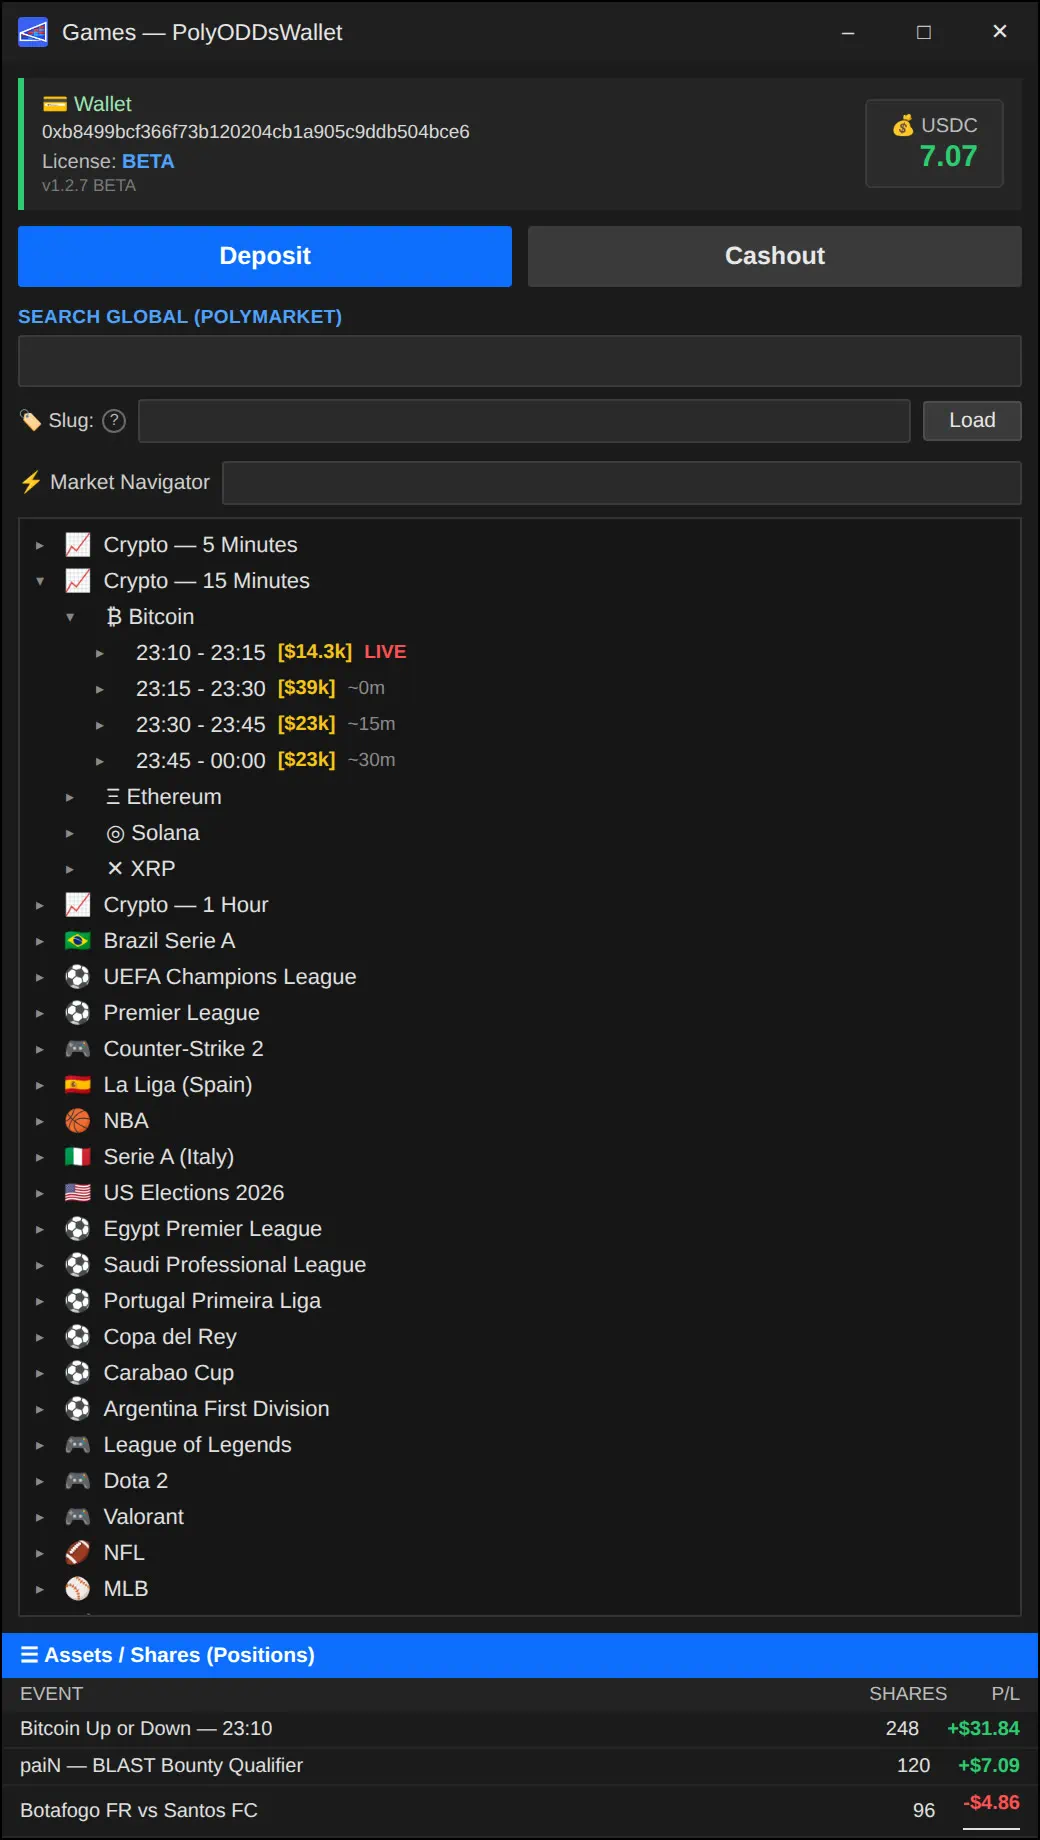Select the Counter-Strike 2 row label
1040x1840 pixels.
pyautogui.click(x=184, y=1049)
